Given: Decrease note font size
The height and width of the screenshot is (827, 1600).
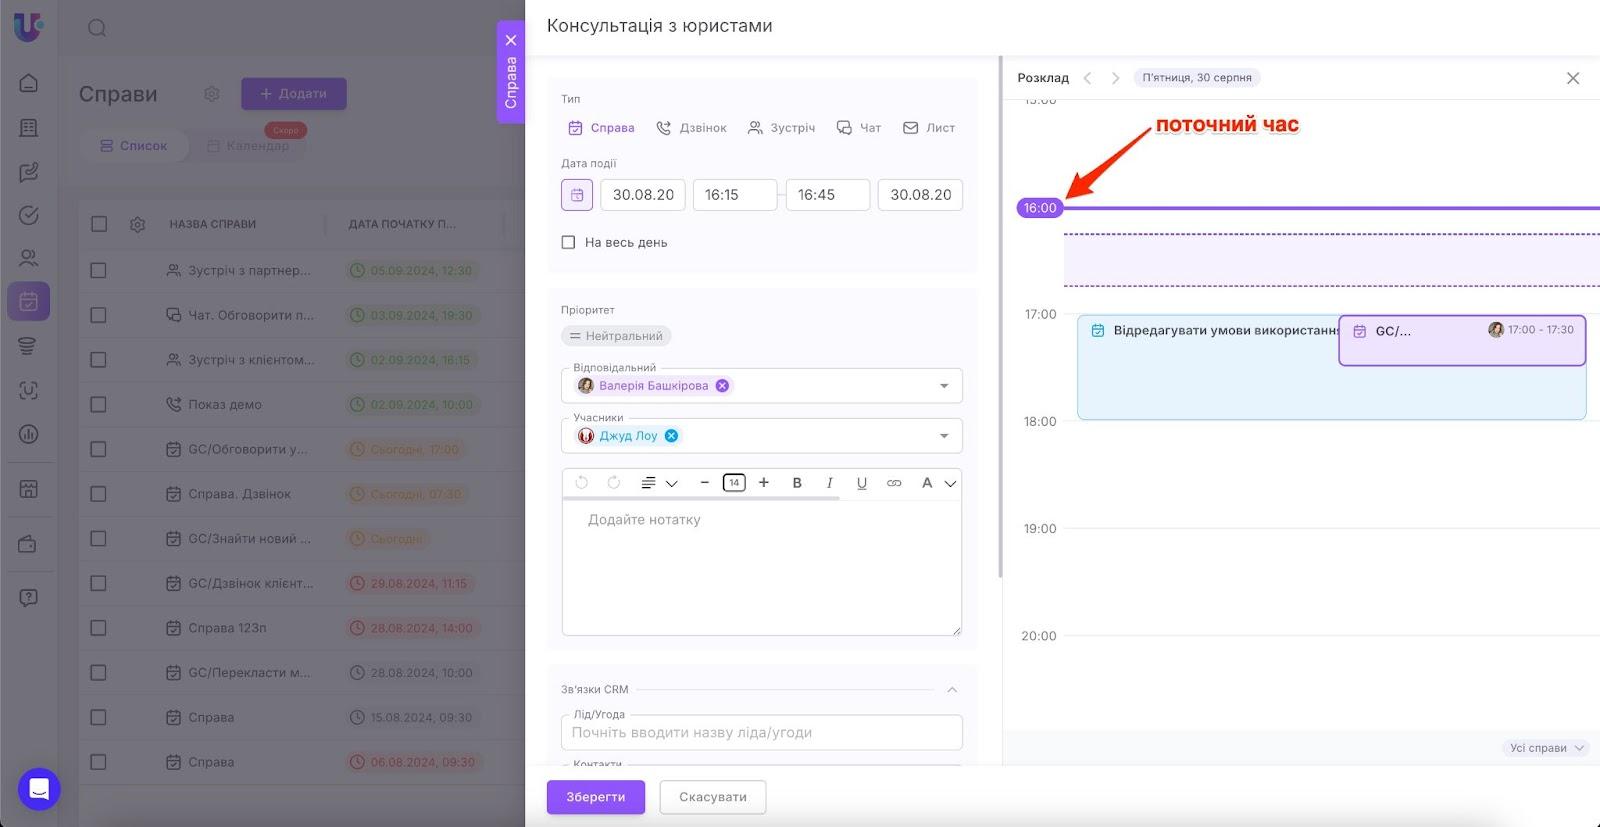Looking at the screenshot, I should (x=705, y=483).
